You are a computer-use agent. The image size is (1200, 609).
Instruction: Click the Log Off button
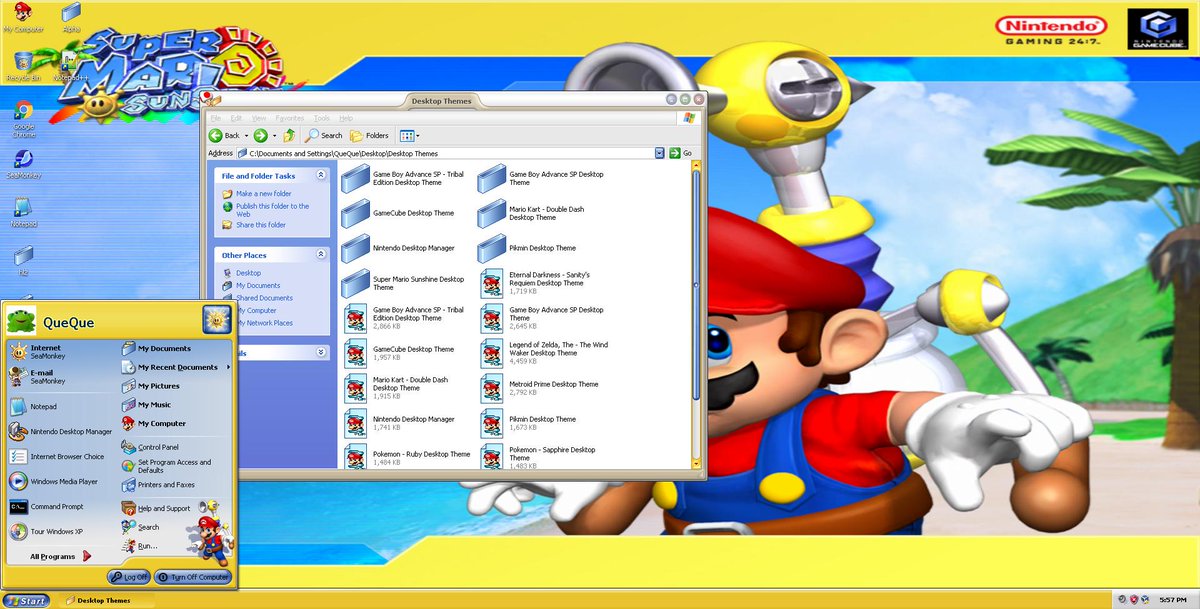(129, 577)
